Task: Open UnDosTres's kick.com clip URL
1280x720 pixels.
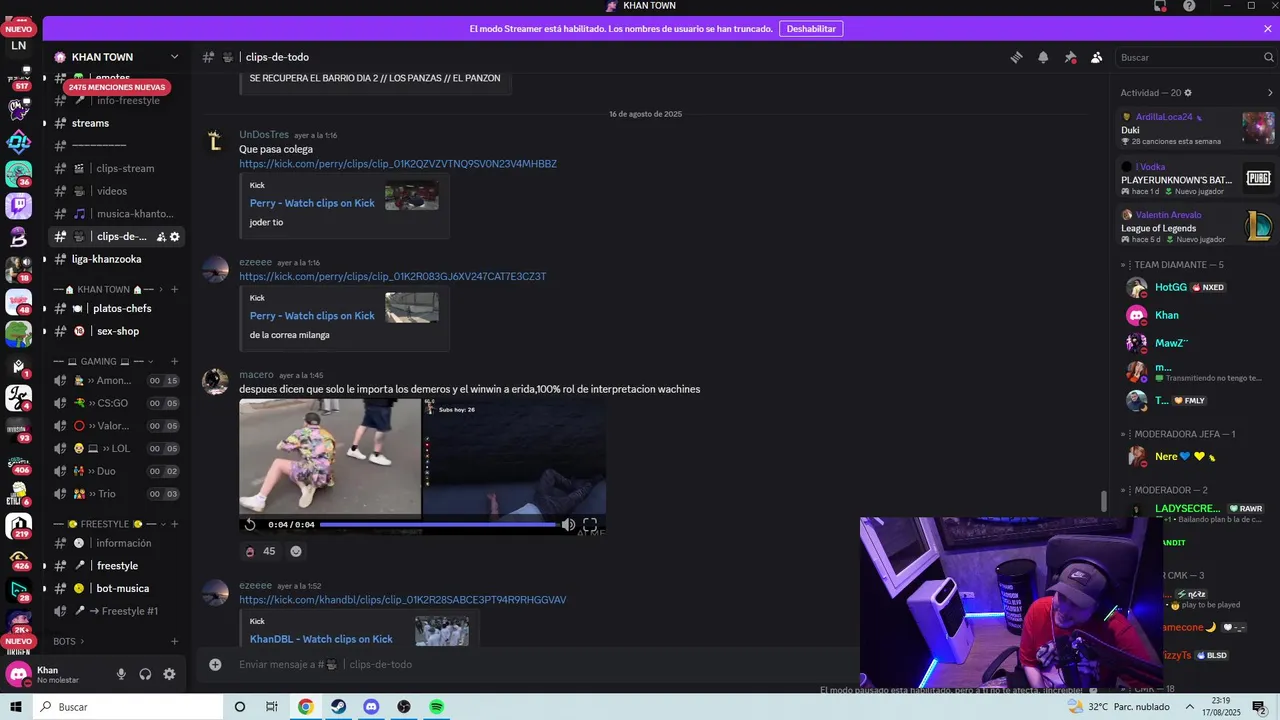Action: tap(398, 164)
